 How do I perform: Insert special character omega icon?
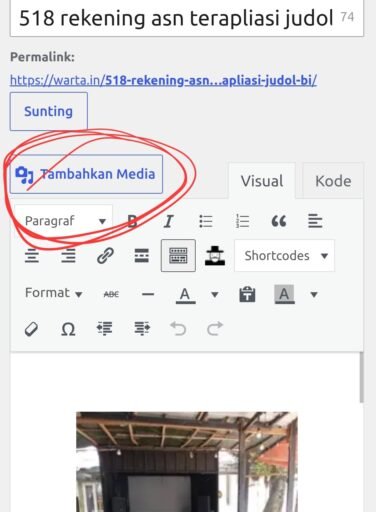(68, 330)
